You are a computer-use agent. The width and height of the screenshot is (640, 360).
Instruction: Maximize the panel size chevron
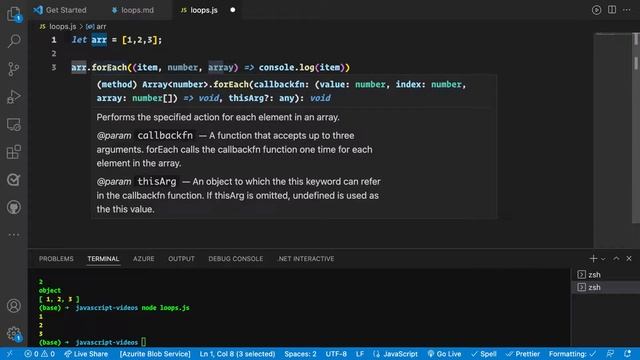(x=616, y=258)
